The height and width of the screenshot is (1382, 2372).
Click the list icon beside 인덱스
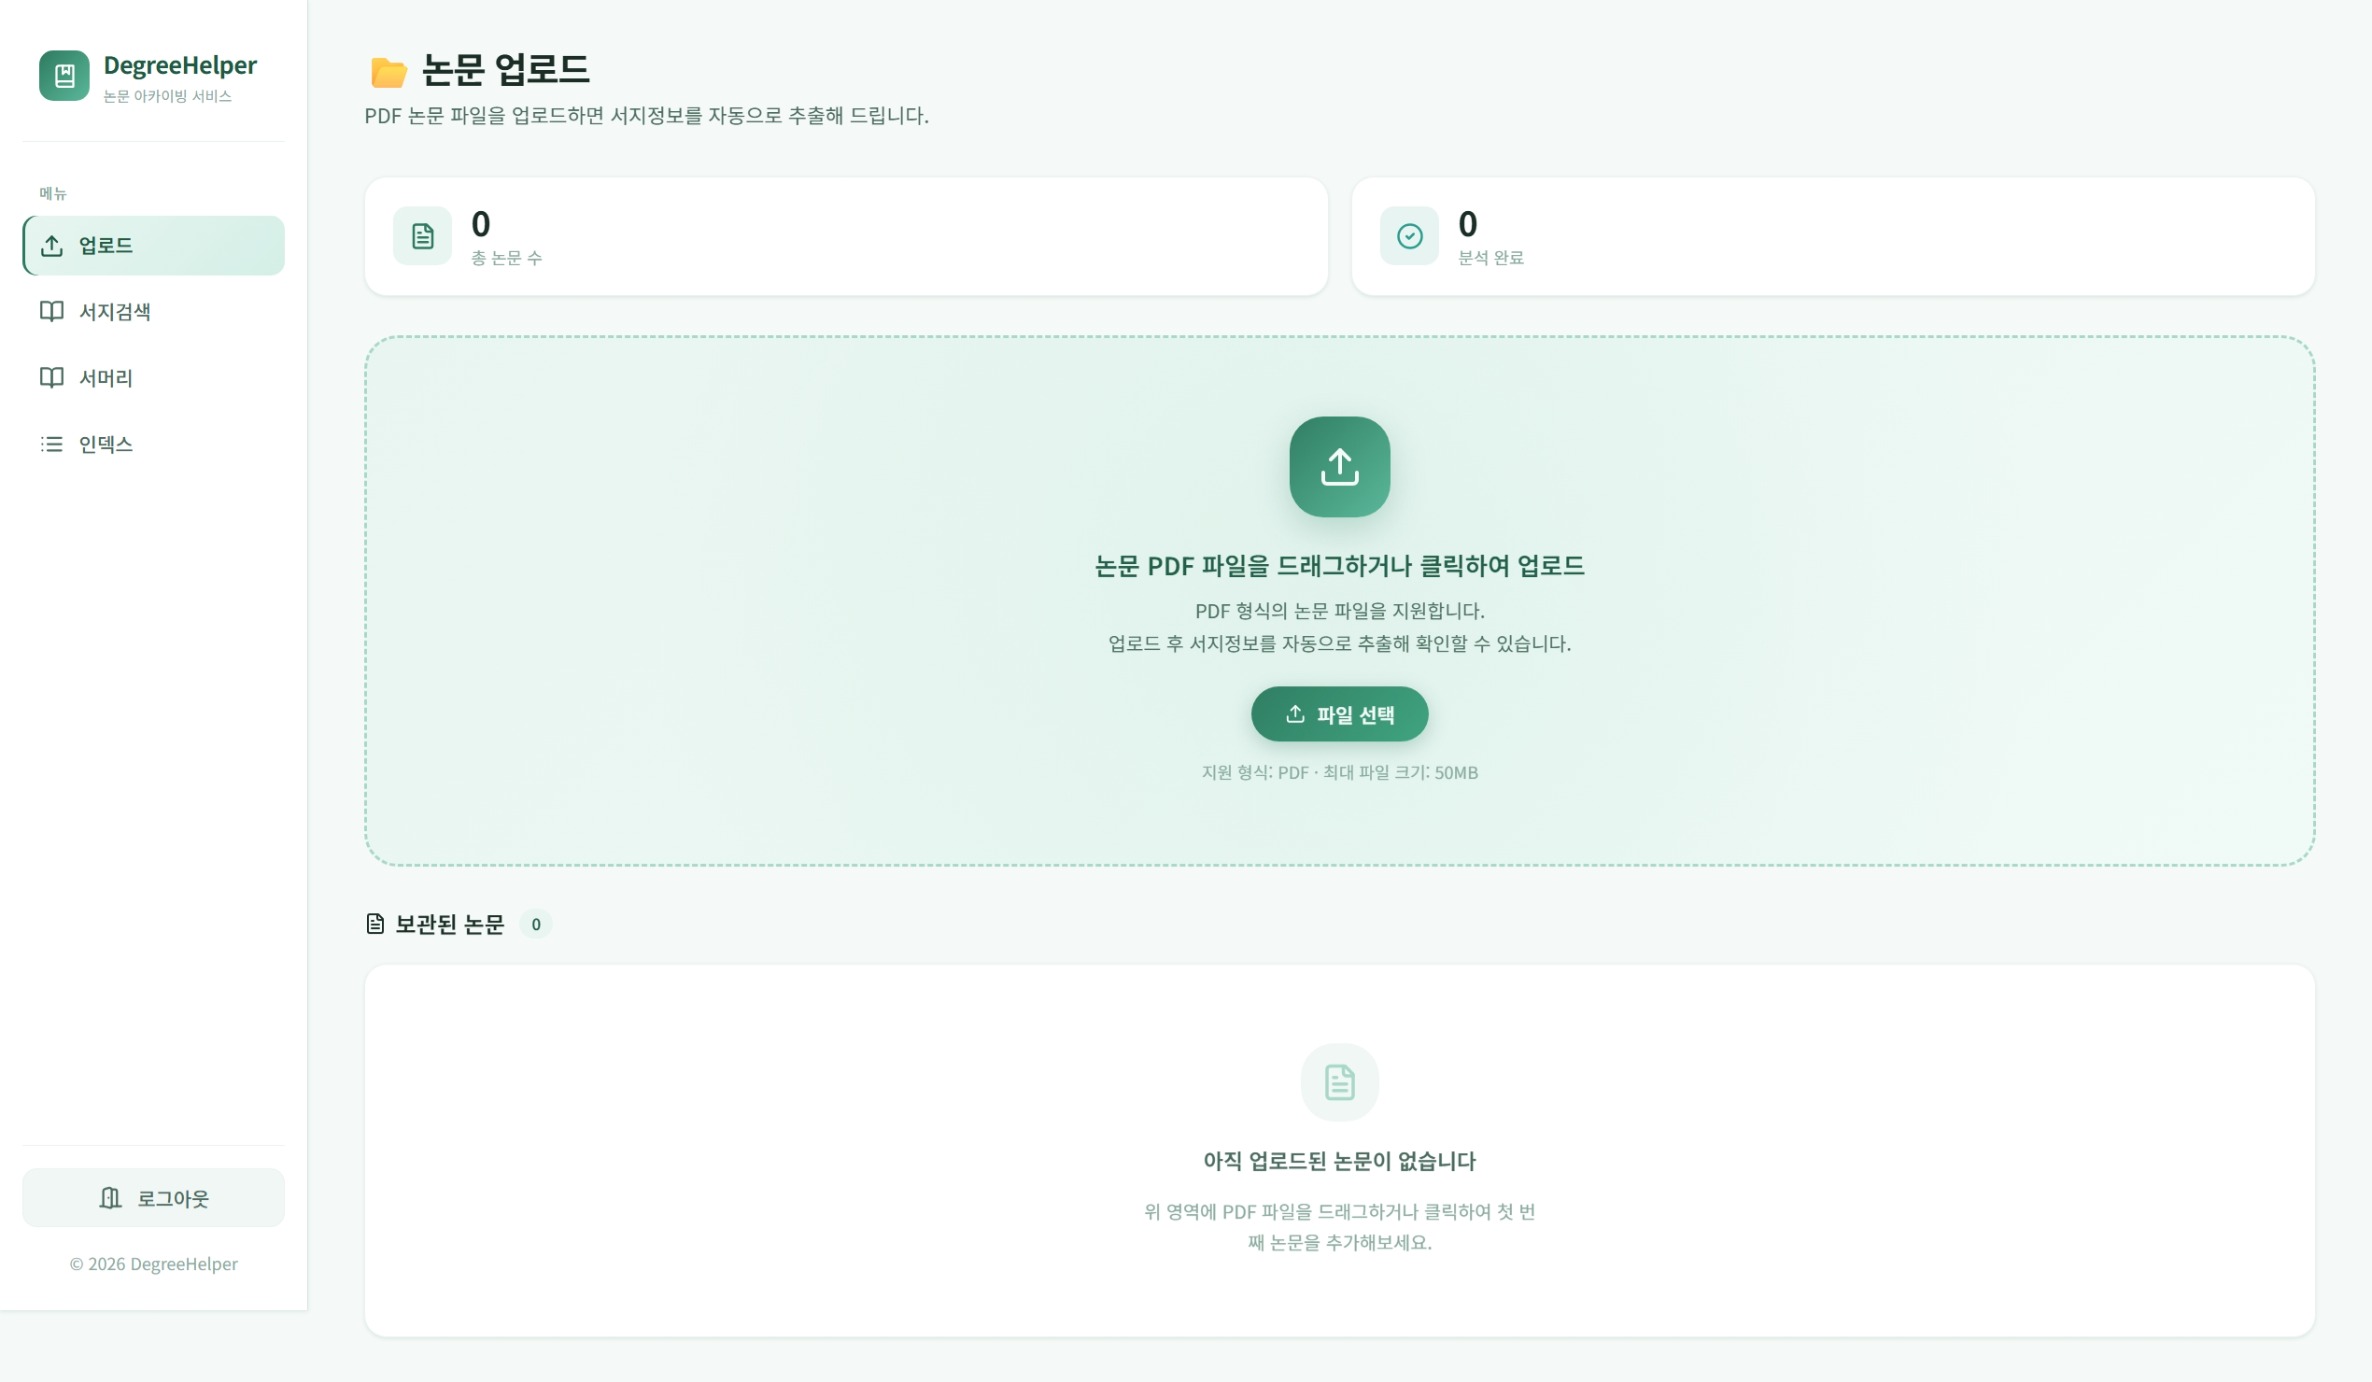click(x=52, y=444)
